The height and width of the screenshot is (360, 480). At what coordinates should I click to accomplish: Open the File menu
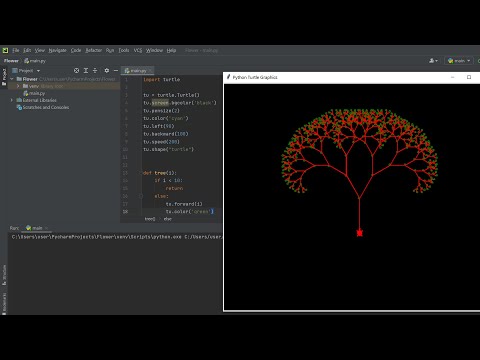[16, 50]
